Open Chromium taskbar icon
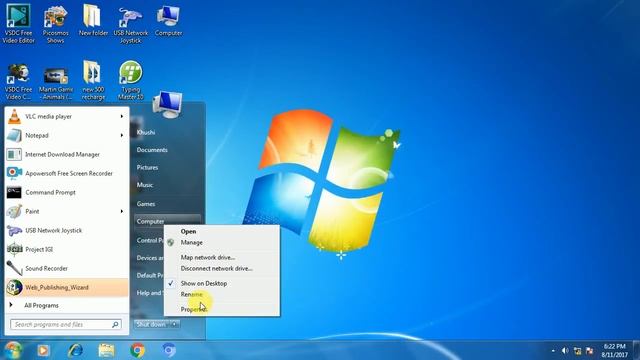Viewport: 640px width, 360px height. [169, 350]
